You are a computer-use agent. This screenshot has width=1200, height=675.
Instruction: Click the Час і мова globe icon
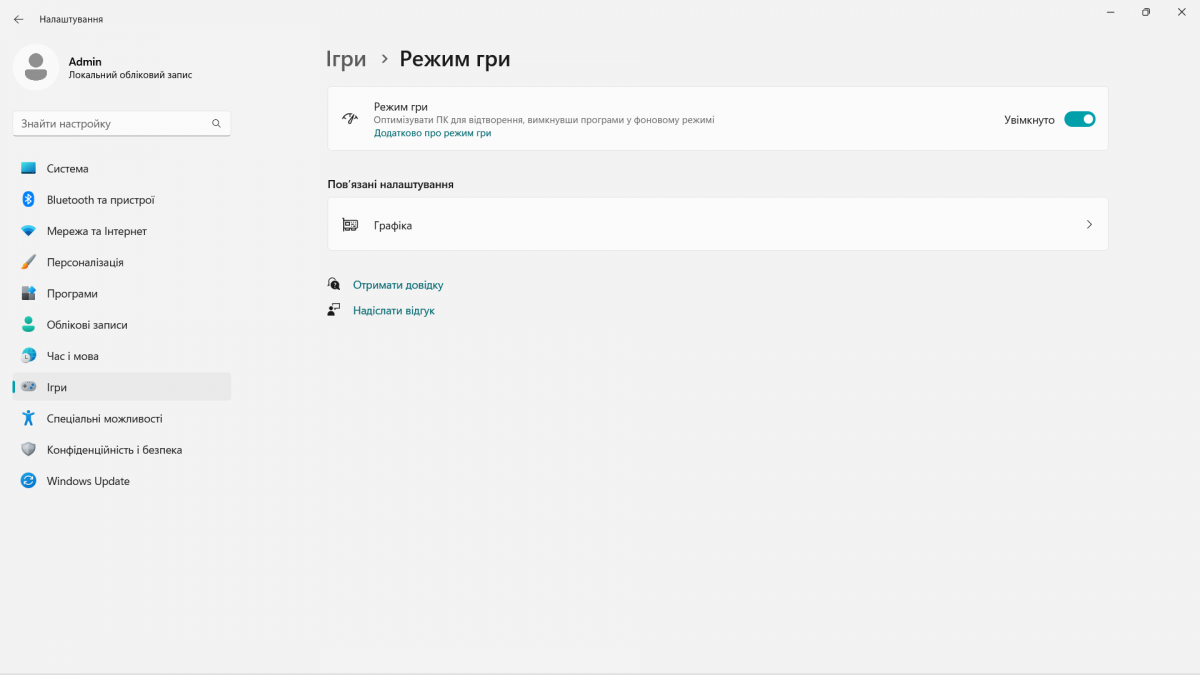(28, 356)
